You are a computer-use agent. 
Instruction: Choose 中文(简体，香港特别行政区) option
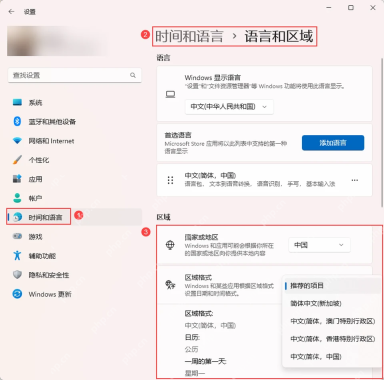pos(332,339)
